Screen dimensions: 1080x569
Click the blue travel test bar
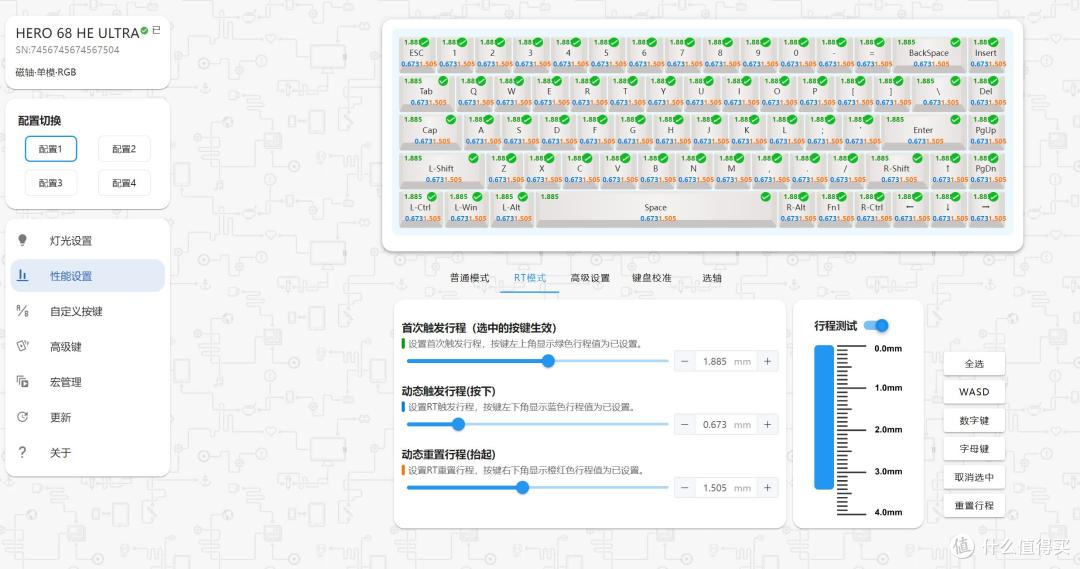(x=824, y=417)
